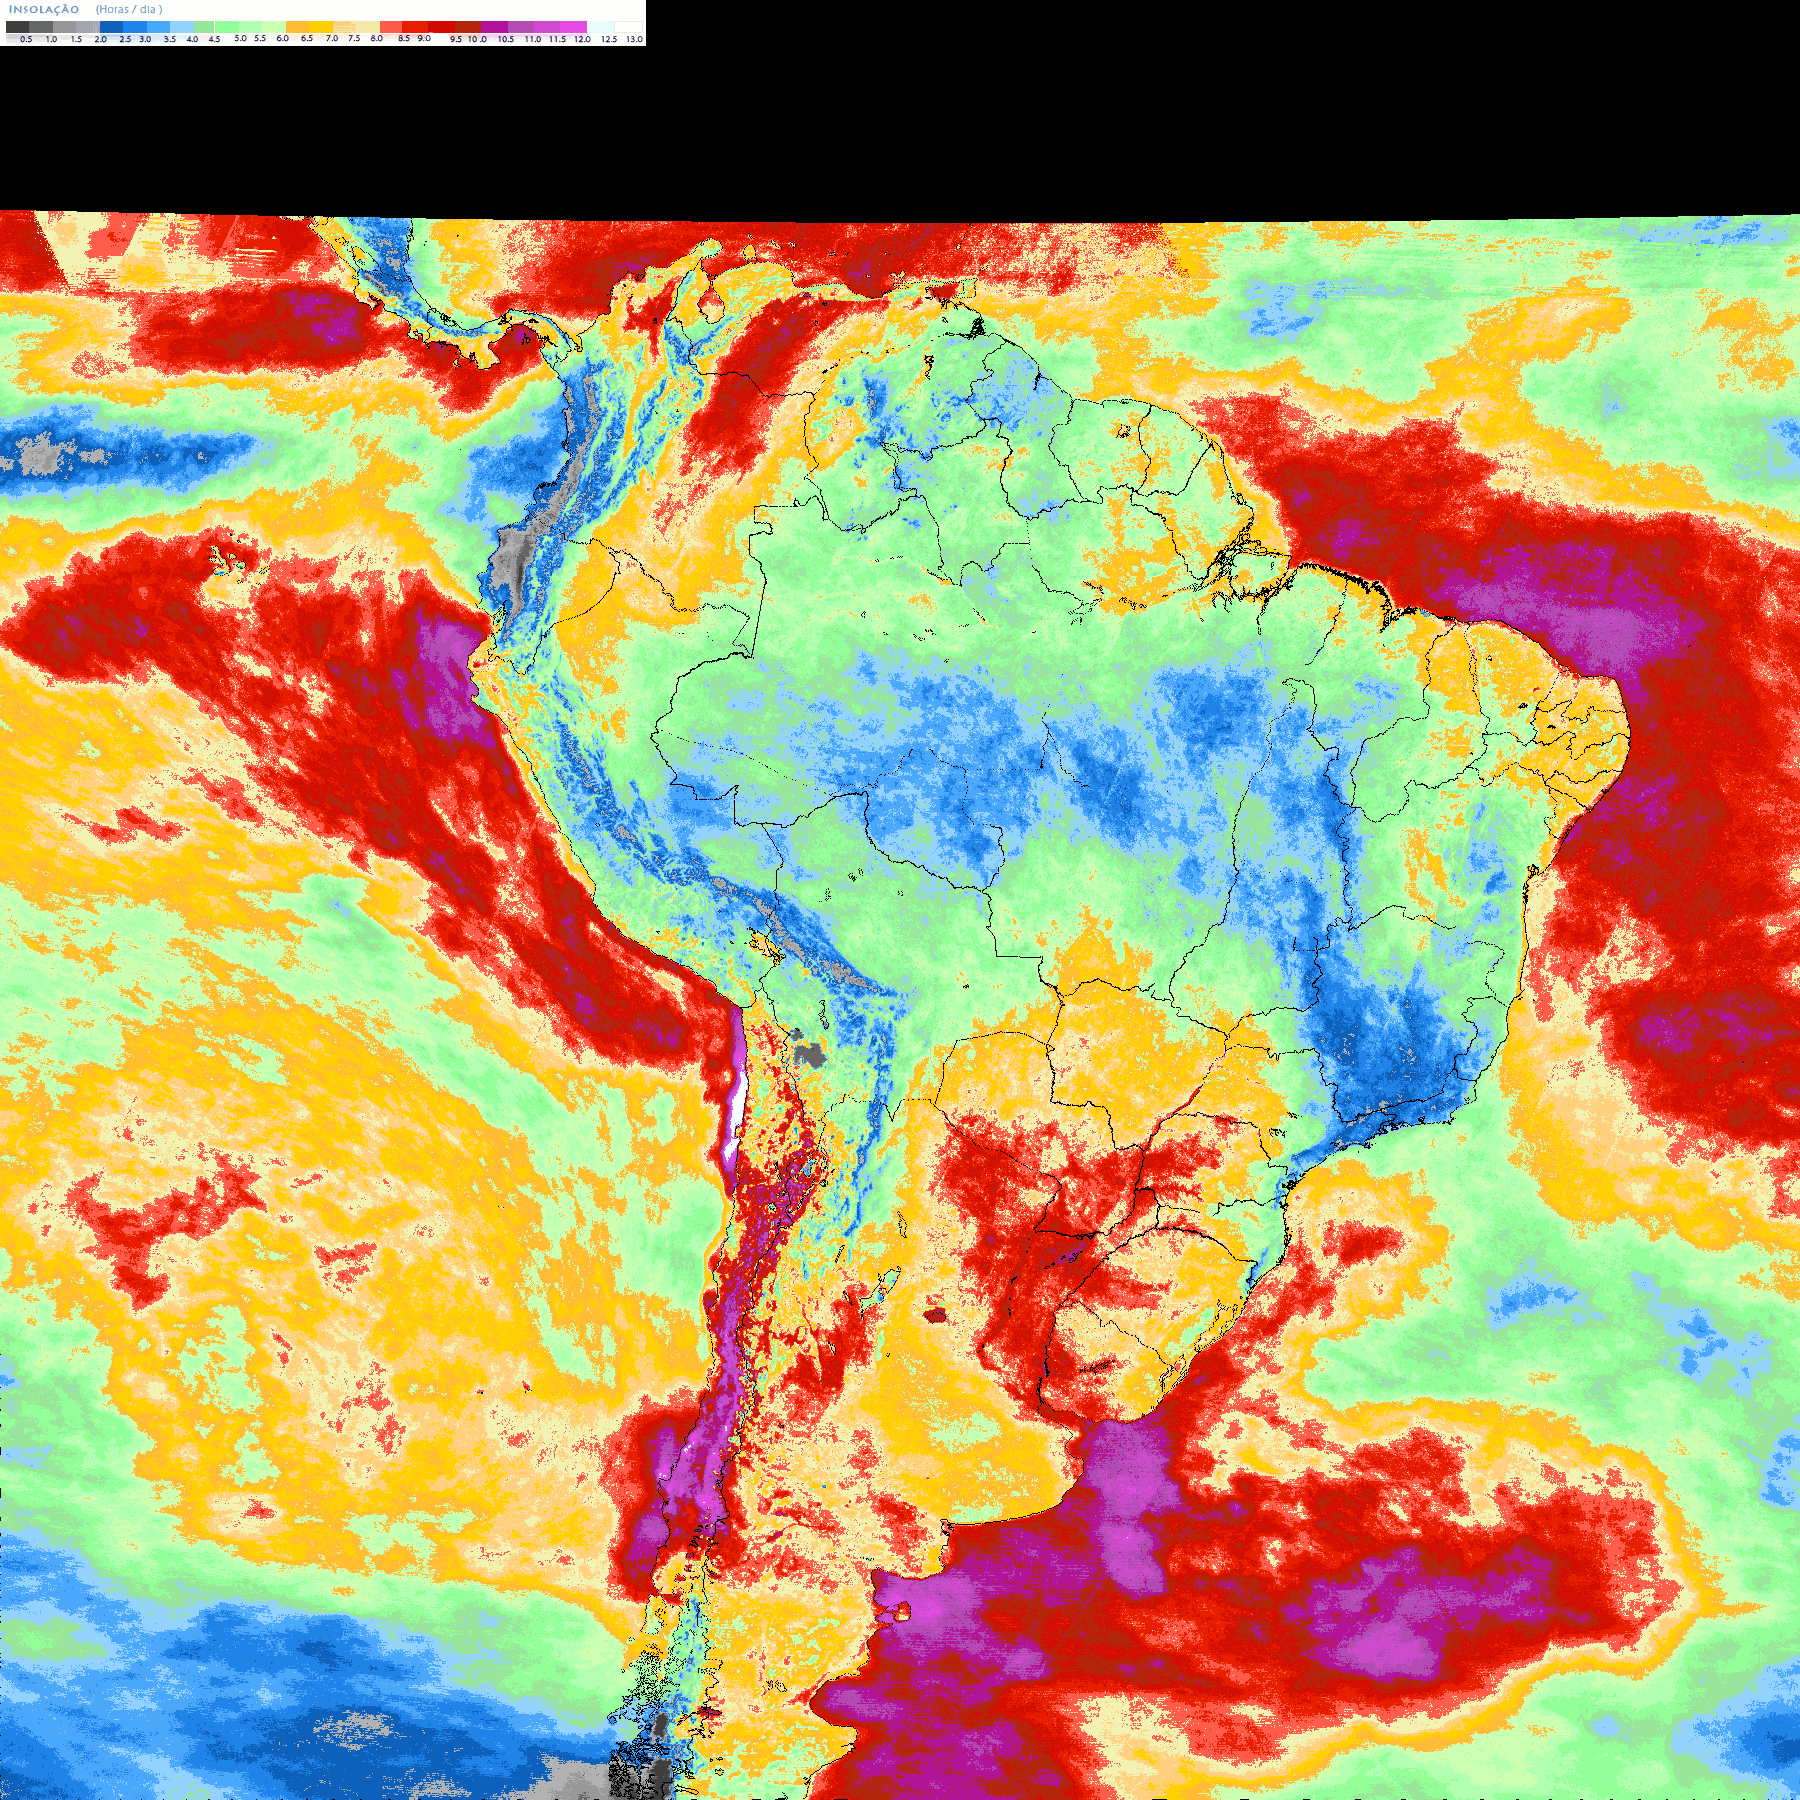Click the 12.5 legend value
This screenshot has height=1800, width=1800.
pyautogui.click(x=609, y=39)
